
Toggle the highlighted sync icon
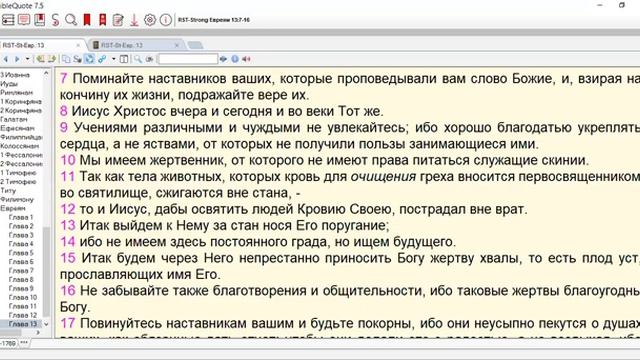[89, 59]
